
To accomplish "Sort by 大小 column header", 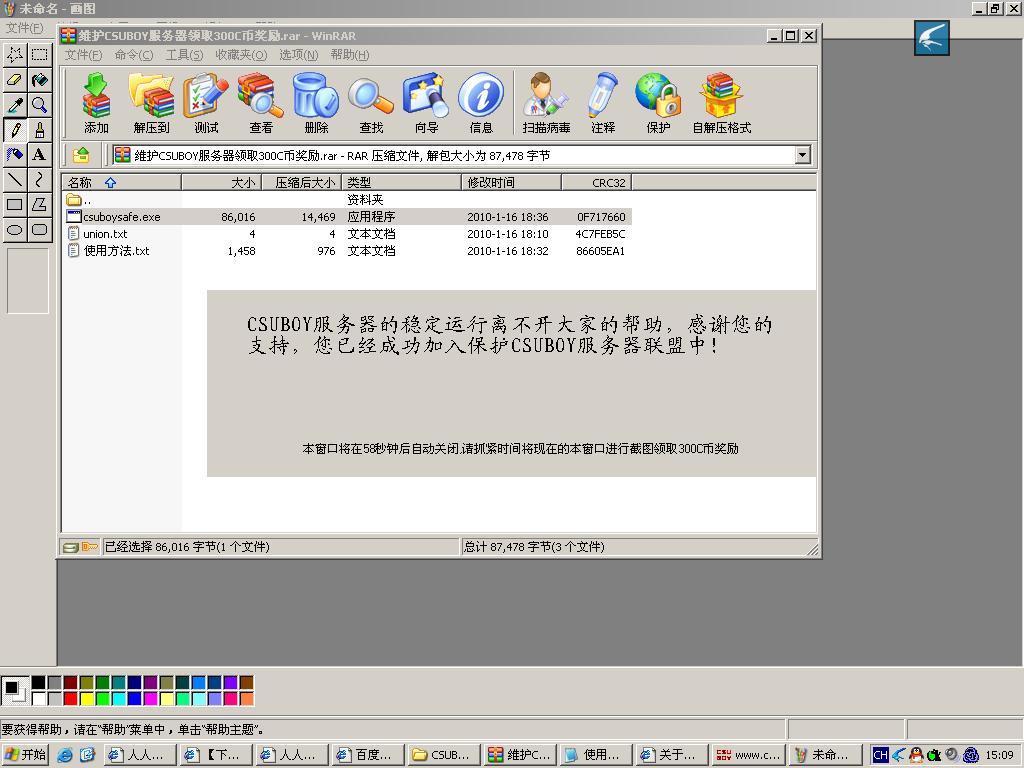I will tap(221, 182).
